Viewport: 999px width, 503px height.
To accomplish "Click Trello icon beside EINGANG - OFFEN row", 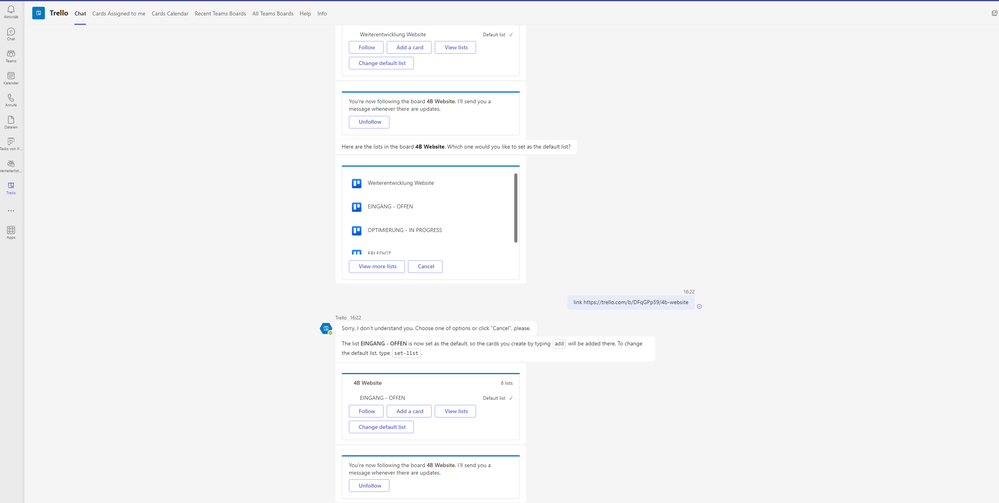I will pyautogui.click(x=357, y=207).
